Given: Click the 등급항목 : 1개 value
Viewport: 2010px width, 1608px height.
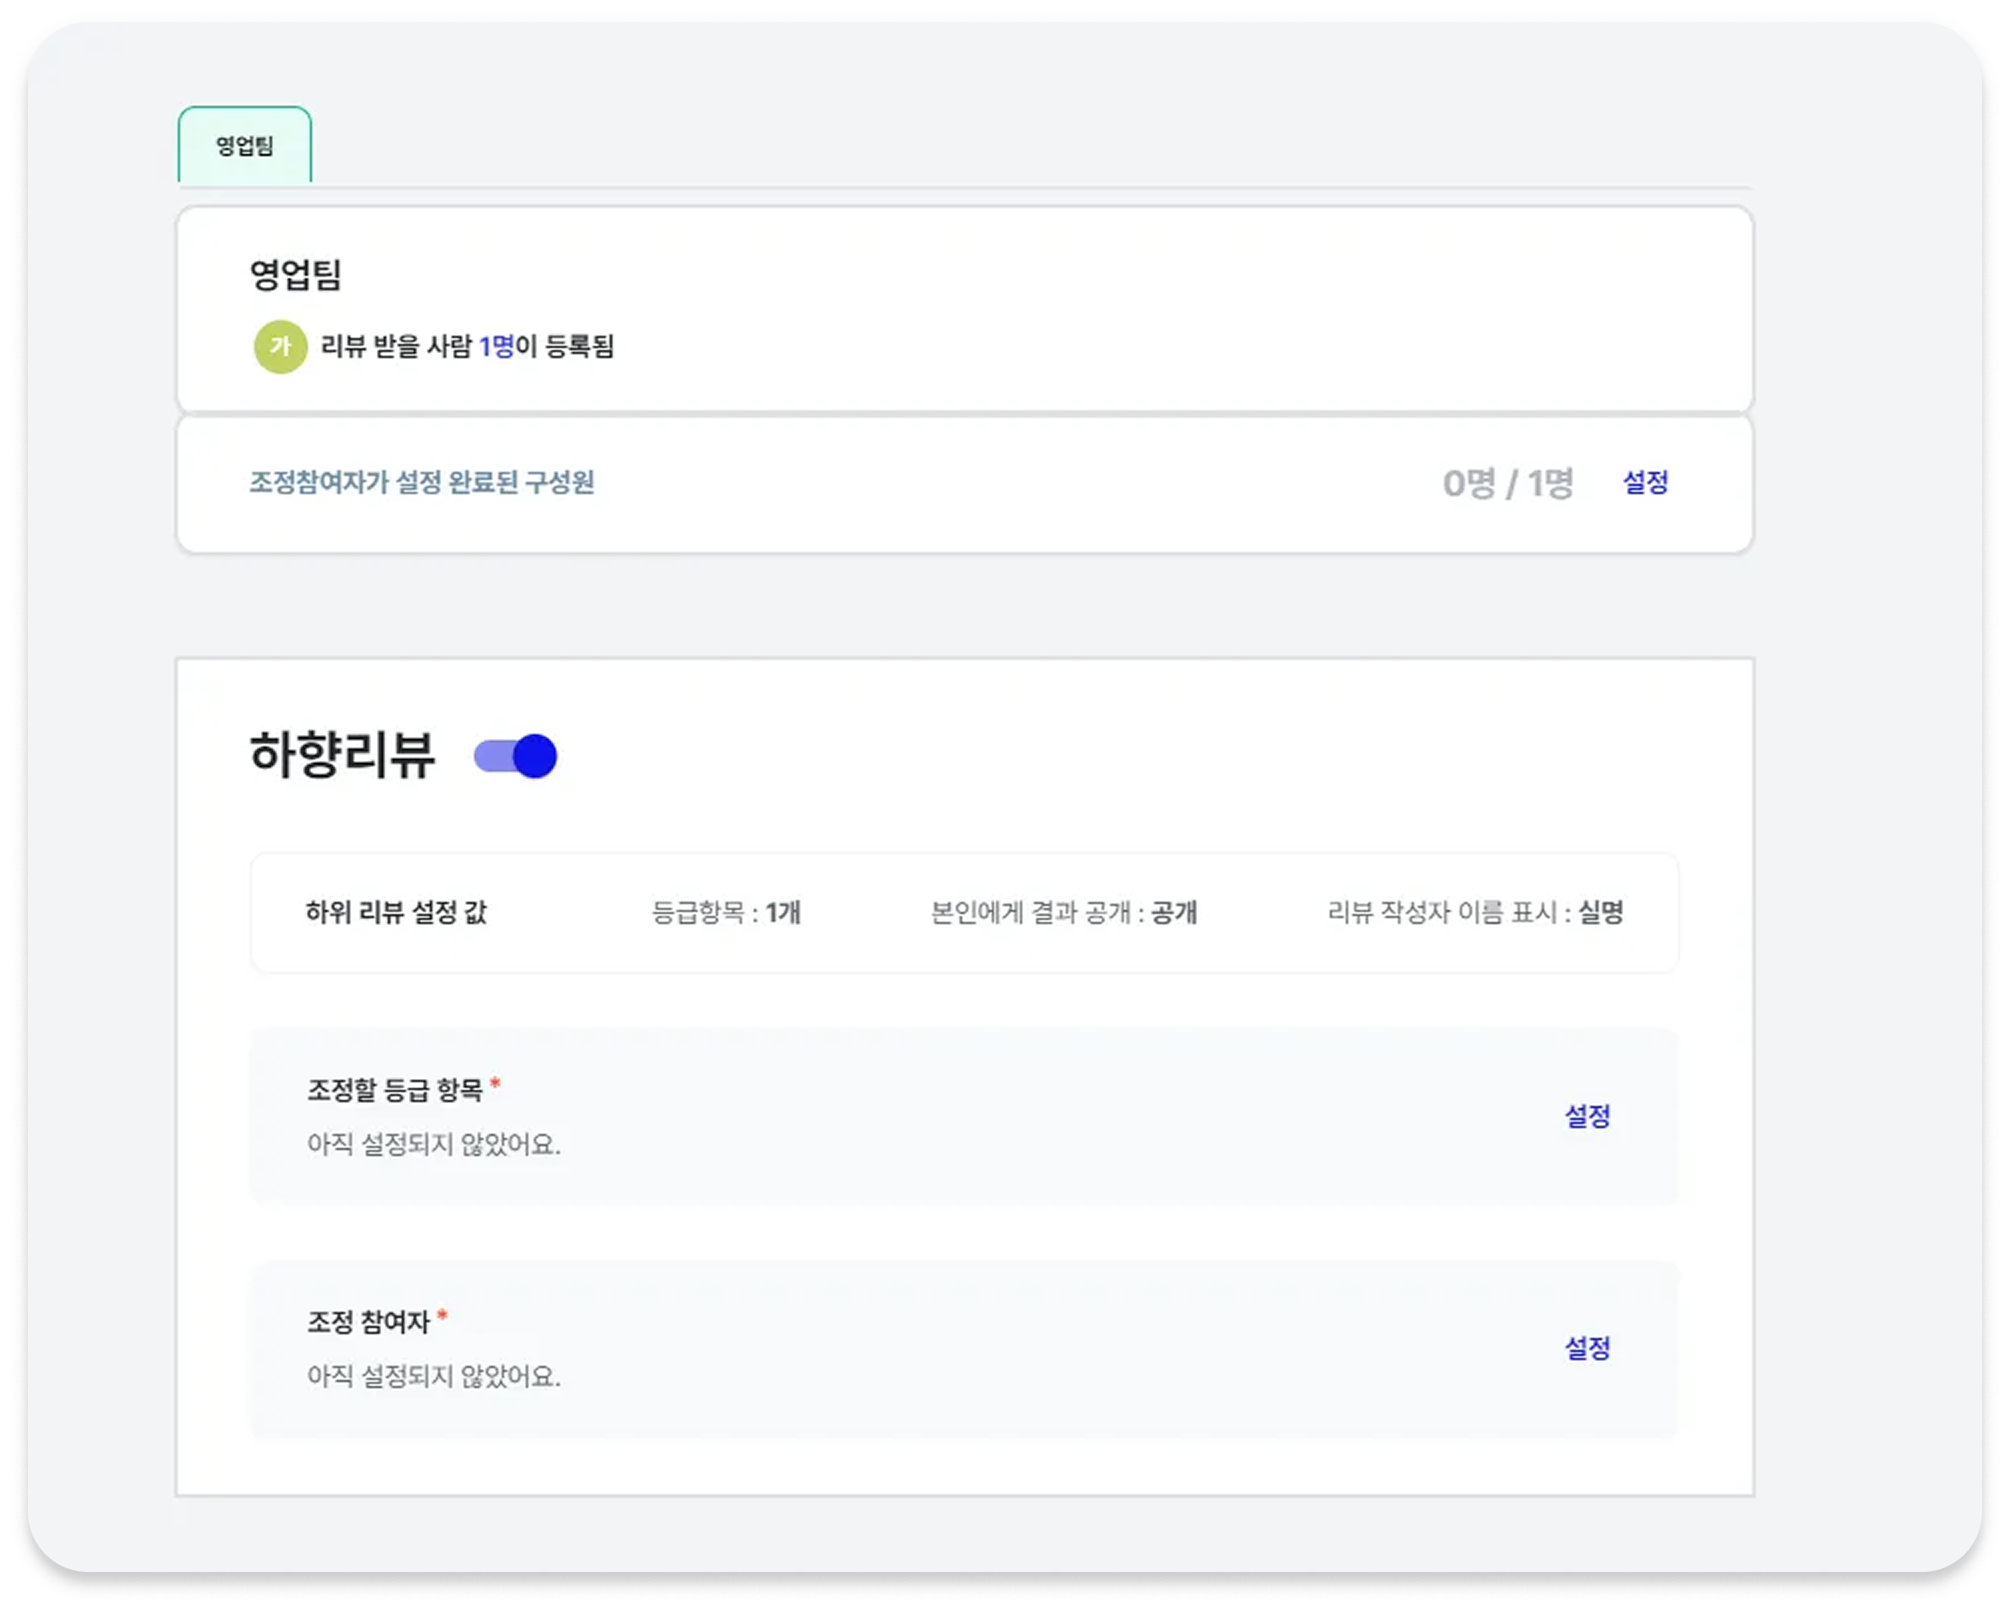Looking at the screenshot, I should tap(726, 912).
